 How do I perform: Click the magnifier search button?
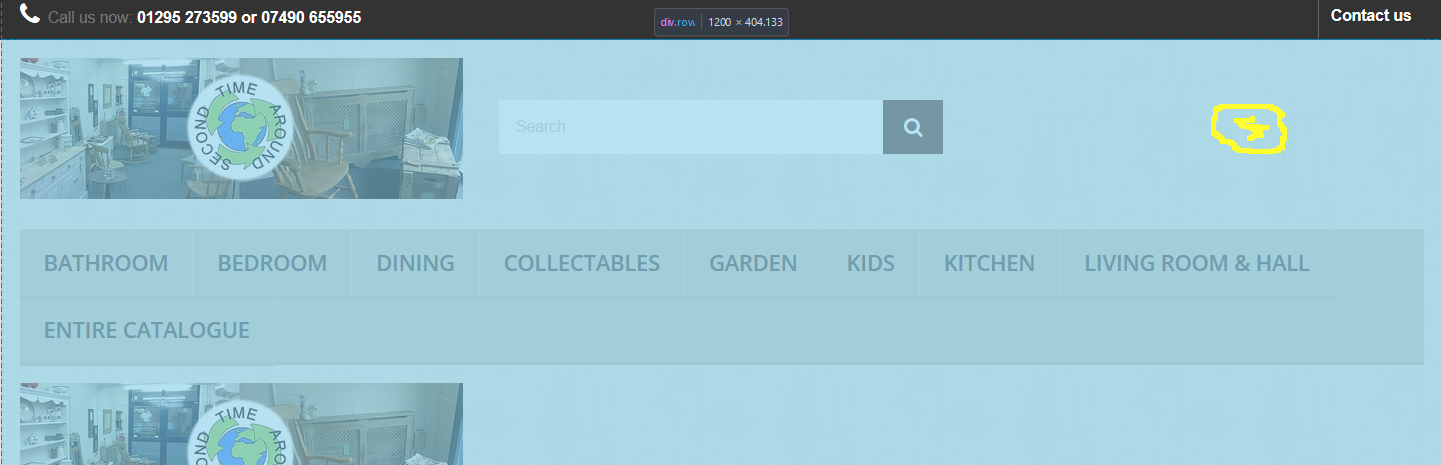pyautogui.click(x=913, y=127)
